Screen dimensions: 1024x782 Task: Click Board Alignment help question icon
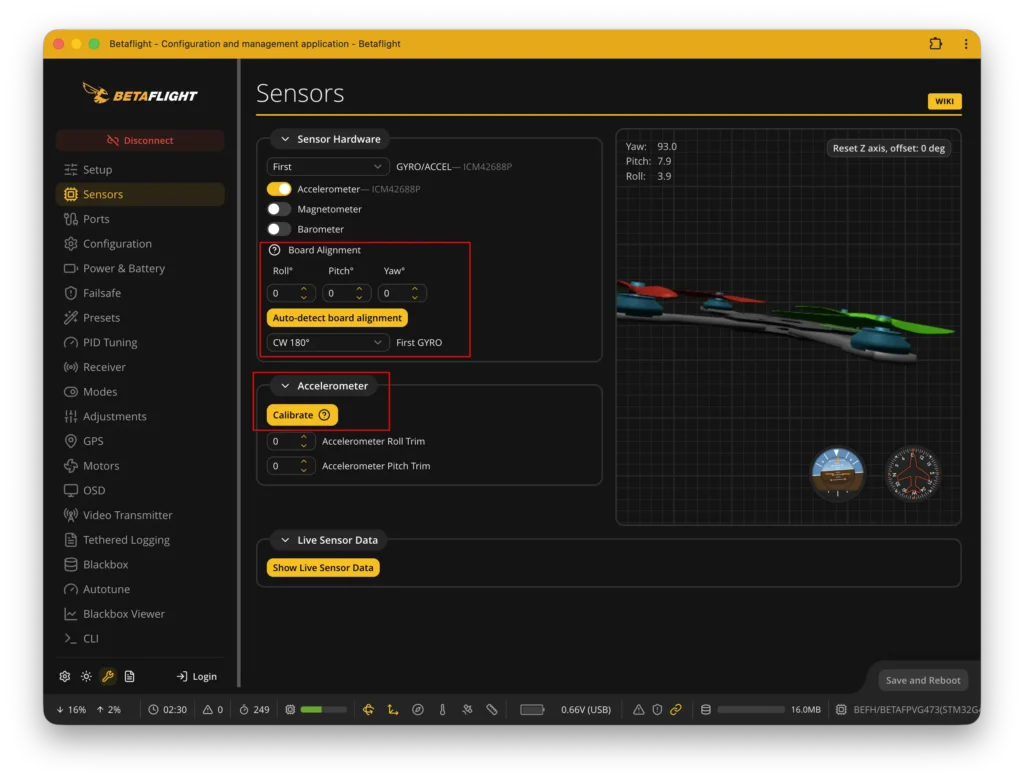coord(275,250)
